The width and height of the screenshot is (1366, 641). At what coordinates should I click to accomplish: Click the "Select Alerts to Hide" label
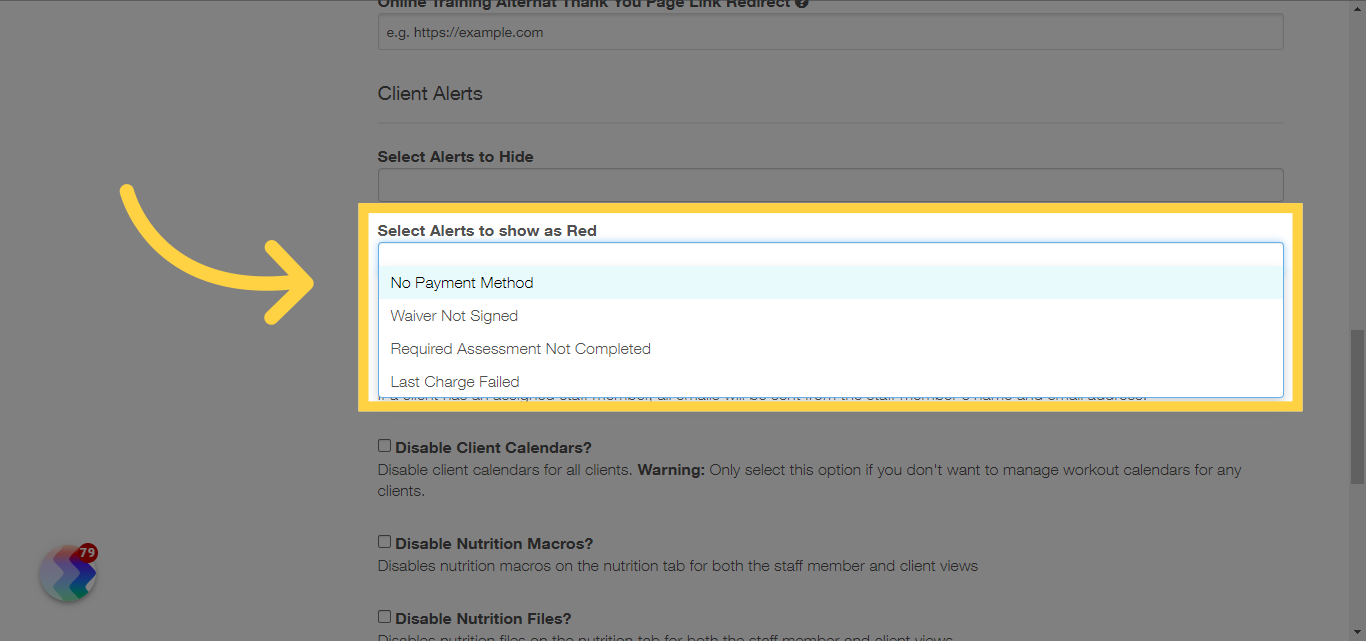pos(455,156)
